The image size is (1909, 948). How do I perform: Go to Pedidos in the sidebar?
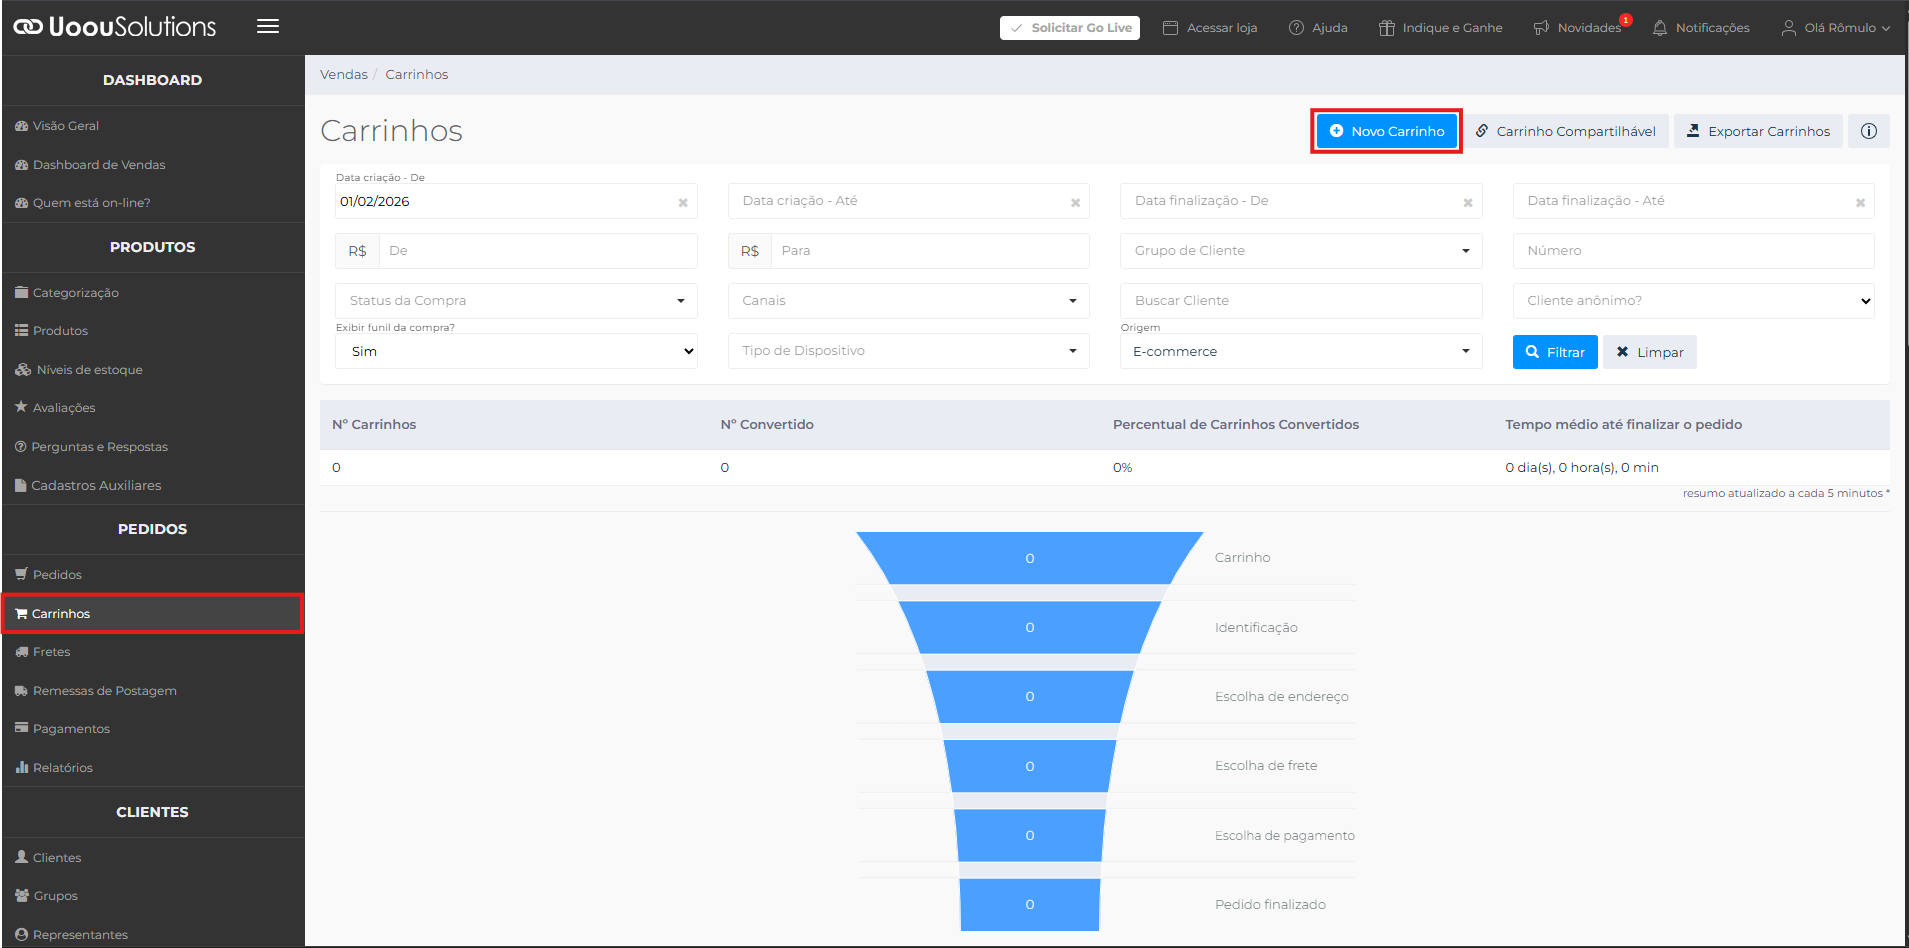pyautogui.click(x=57, y=575)
